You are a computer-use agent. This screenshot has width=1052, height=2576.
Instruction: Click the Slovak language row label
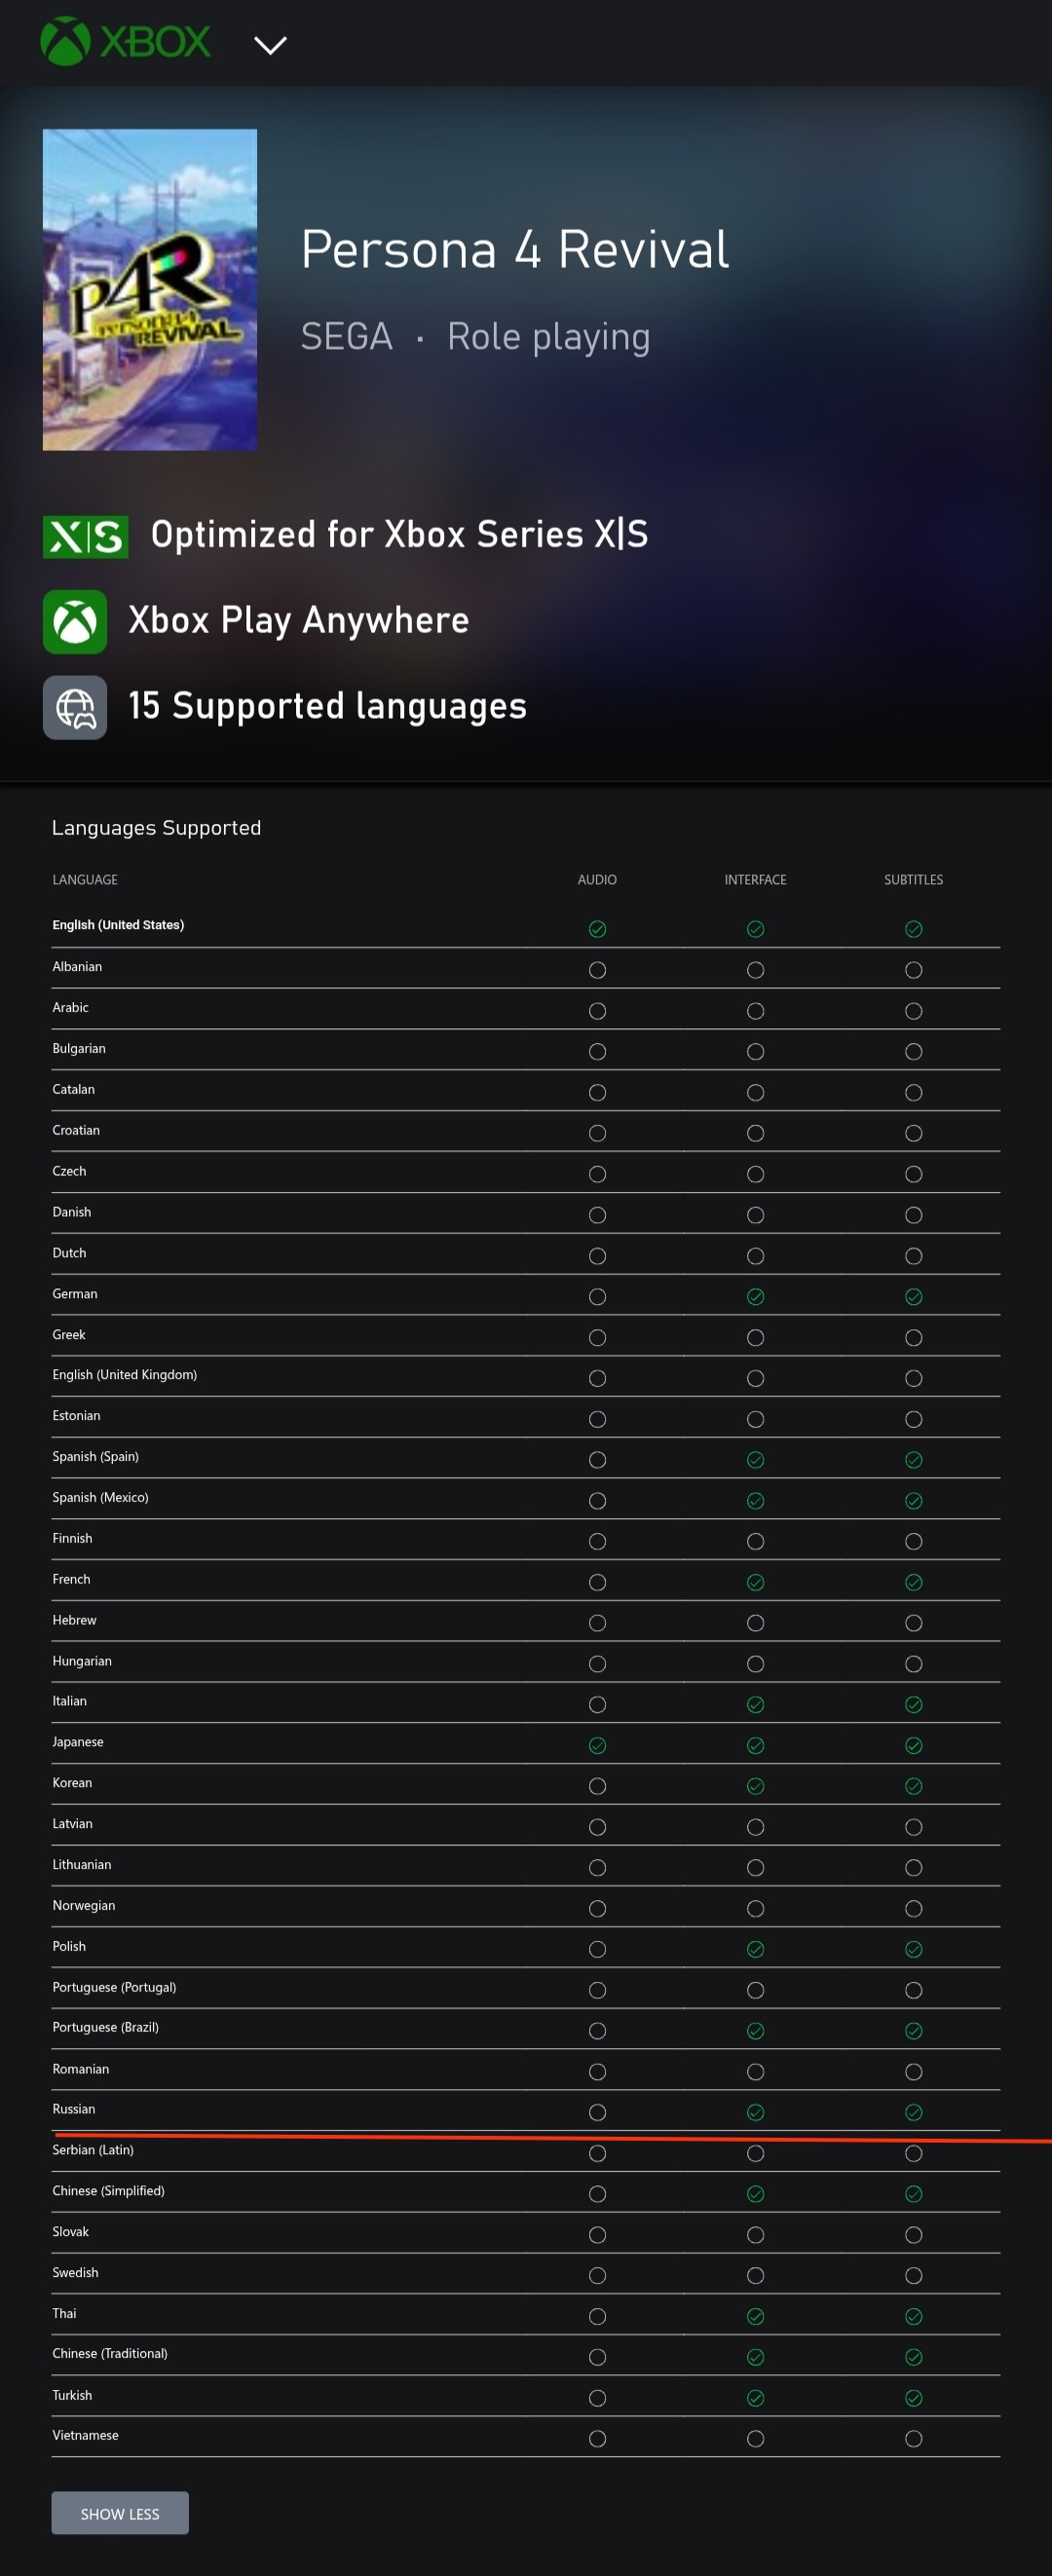click(x=70, y=2231)
